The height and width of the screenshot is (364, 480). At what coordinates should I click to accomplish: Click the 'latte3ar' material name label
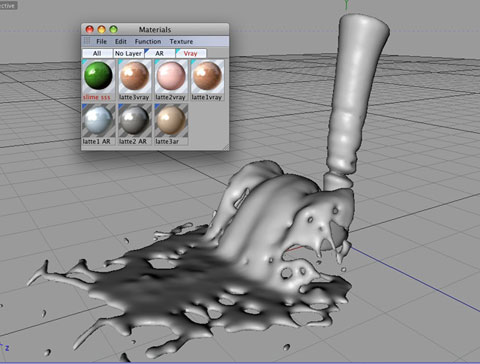coord(167,142)
